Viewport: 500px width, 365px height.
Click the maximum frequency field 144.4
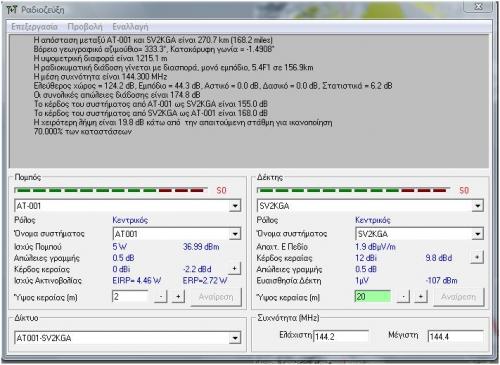pyautogui.click(x=455, y=336)
